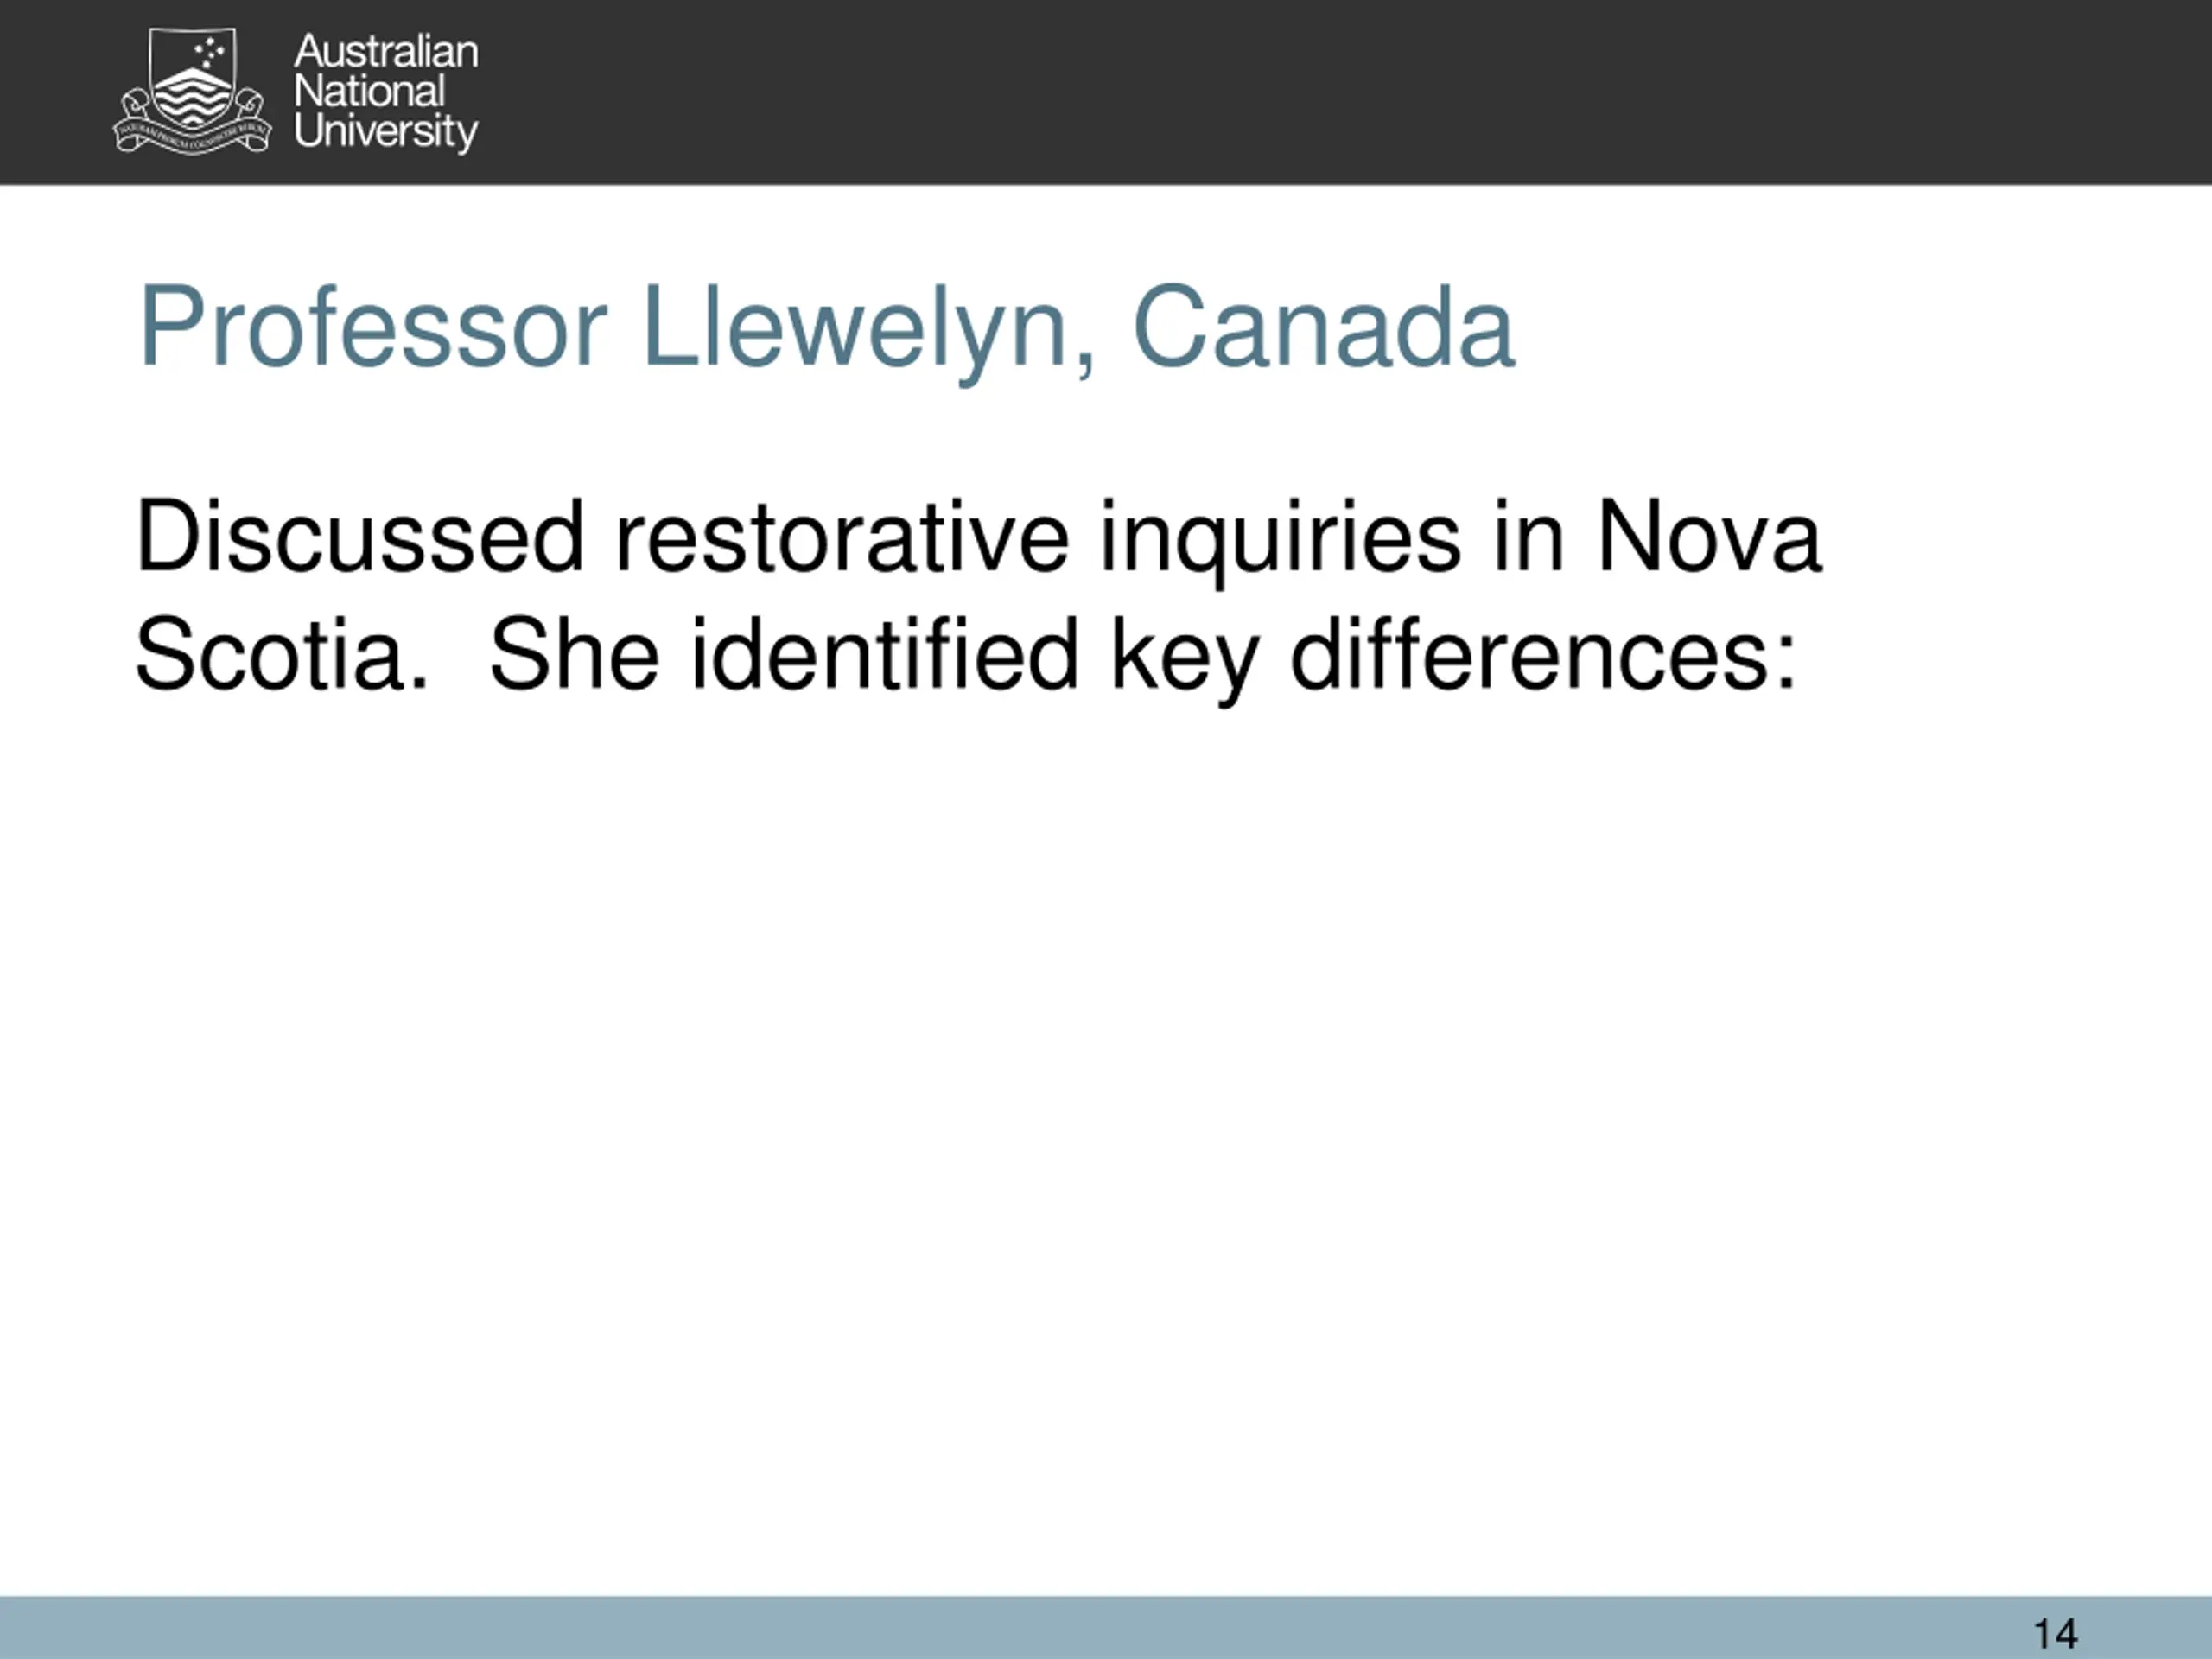Click the ANU crest logo
The height and width of the screenshot is (1659, 2212).
[x=192, y=91]
